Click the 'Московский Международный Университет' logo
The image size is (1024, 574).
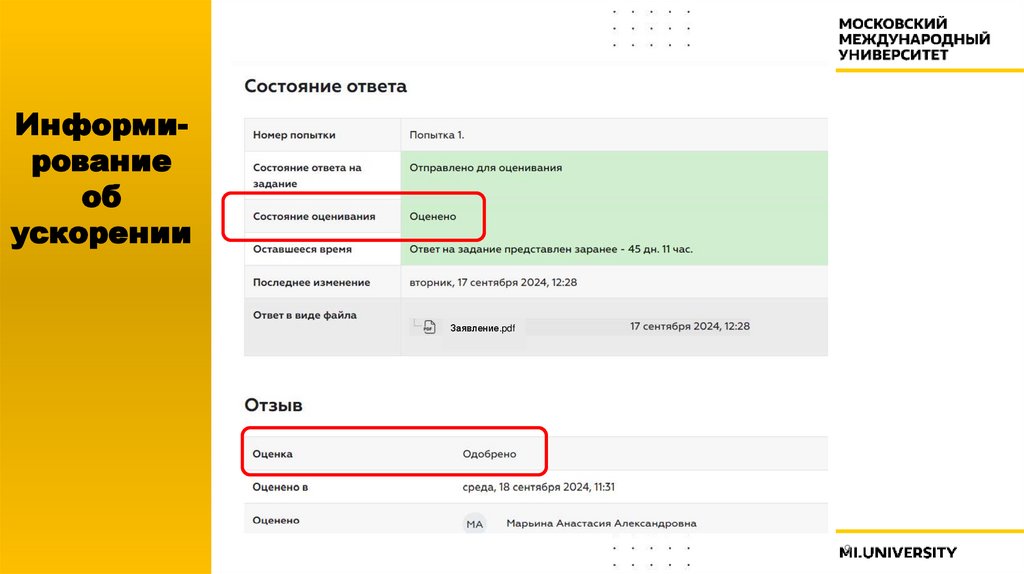pos(914,39)
